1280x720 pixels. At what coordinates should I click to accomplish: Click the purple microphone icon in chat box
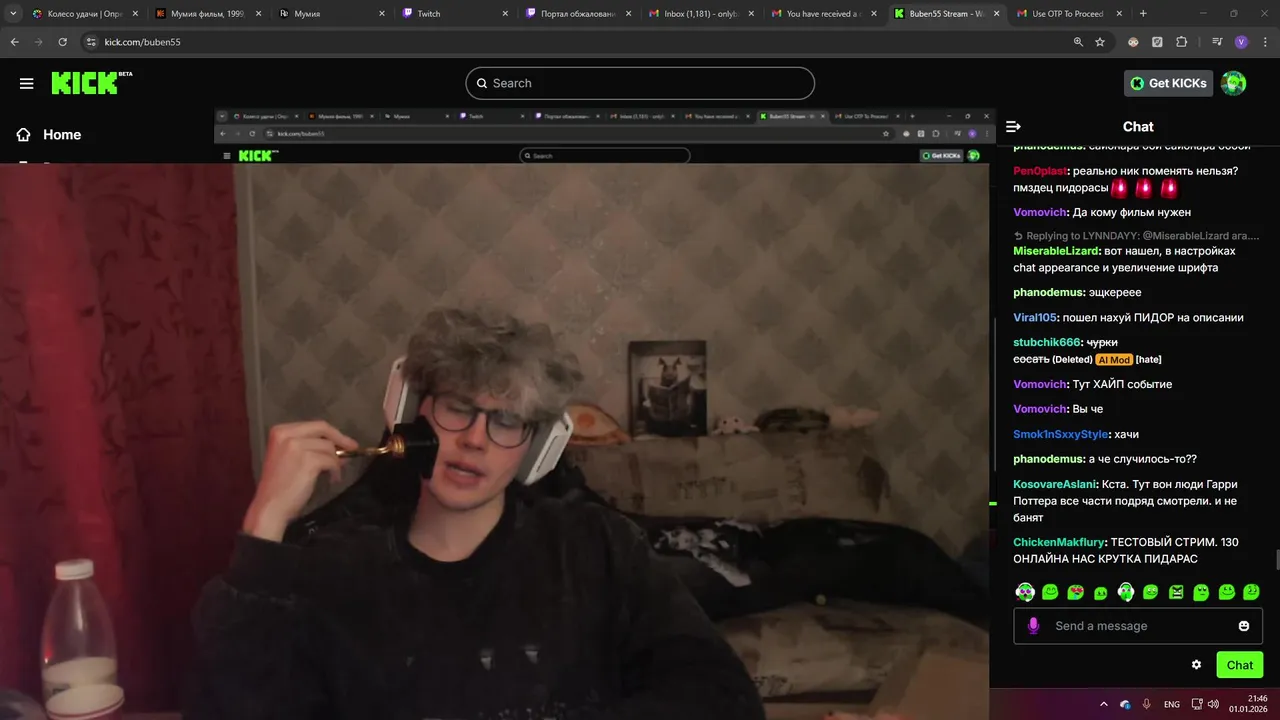click(1033, 626)
